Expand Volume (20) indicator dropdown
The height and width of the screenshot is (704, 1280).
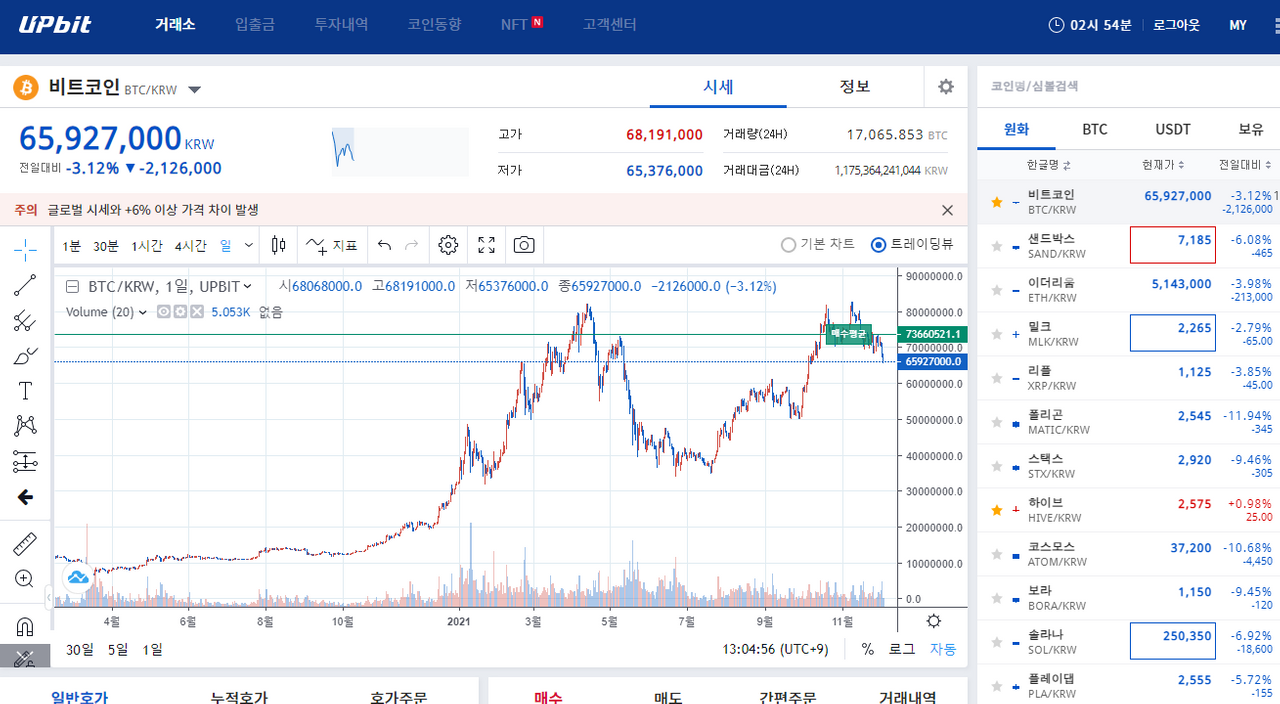point(143,312)
